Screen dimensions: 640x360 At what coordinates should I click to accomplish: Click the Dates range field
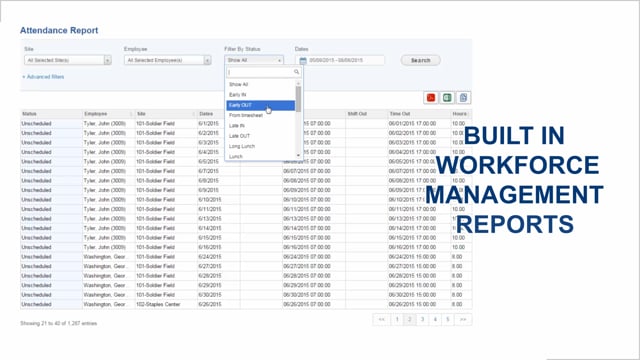(340, 60)
